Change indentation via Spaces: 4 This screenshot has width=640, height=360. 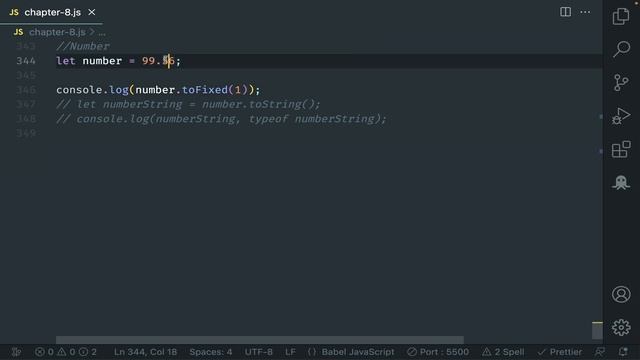pyautogui.click(x=211, y=352)
